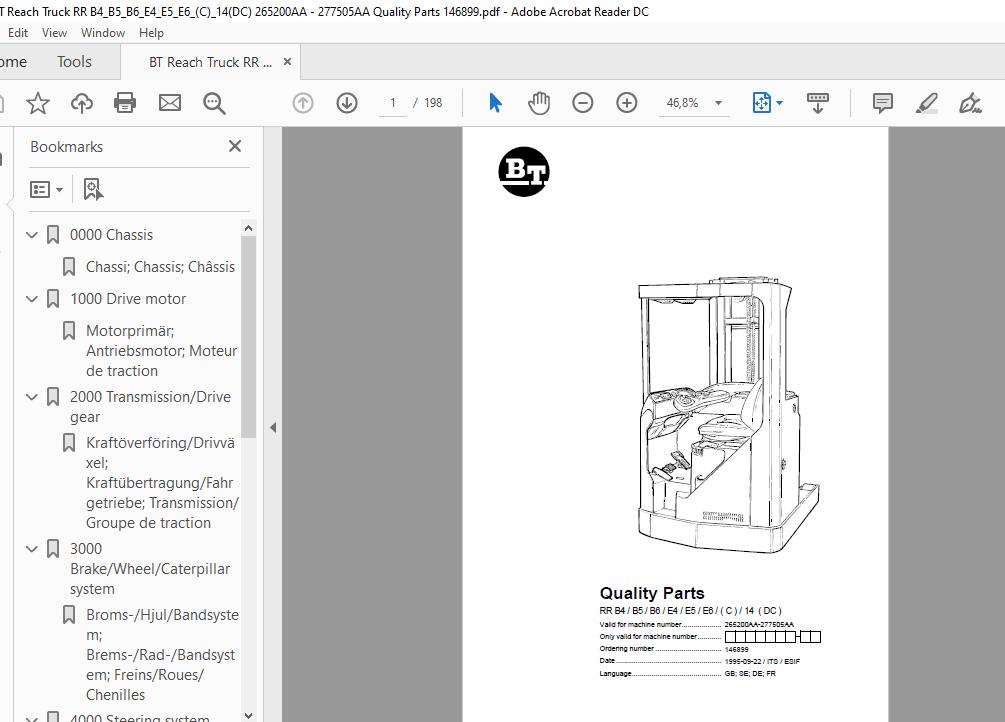Screen dimensions: 1005x722
Task: Open the zoom level 46,8% dropdown
Action: click(x=718, y=103)
